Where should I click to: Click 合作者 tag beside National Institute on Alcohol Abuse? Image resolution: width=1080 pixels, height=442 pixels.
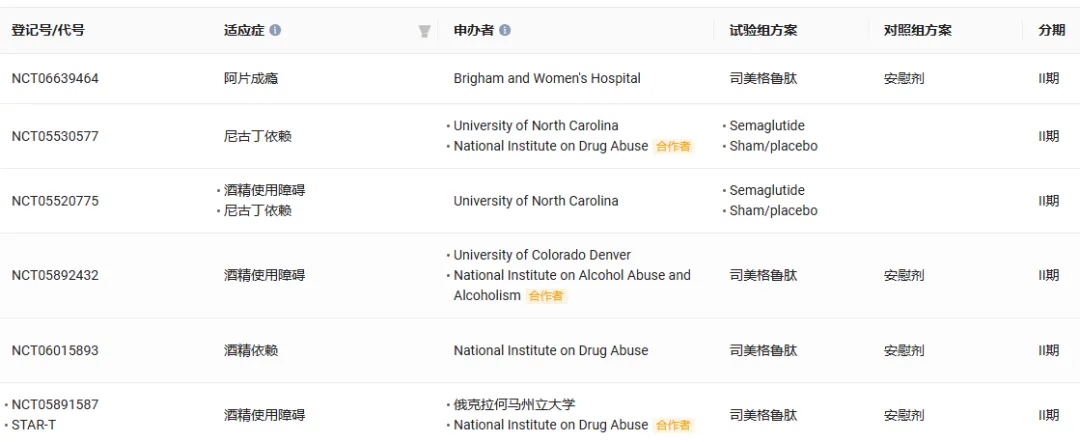point(545,296)
